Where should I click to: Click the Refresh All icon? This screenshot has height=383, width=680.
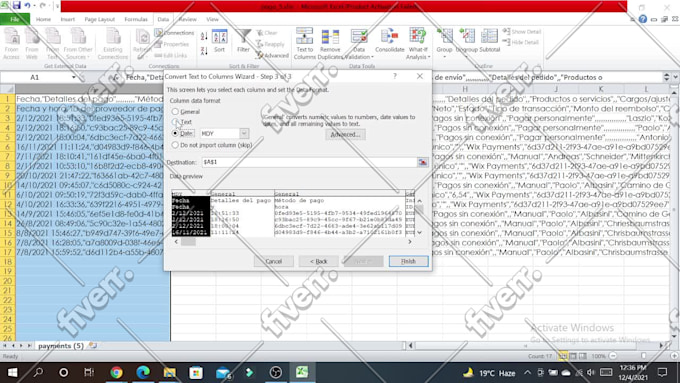click(142, 43)
